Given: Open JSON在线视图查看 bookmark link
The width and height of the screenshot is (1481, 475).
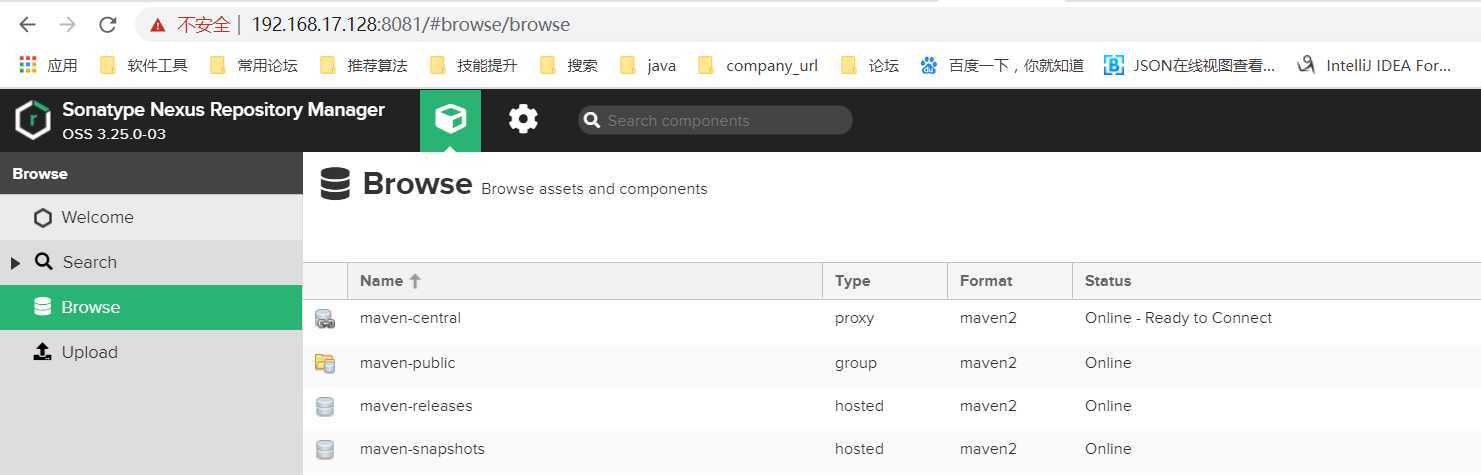Looking at the screenshot, I should pos(1190,65).
